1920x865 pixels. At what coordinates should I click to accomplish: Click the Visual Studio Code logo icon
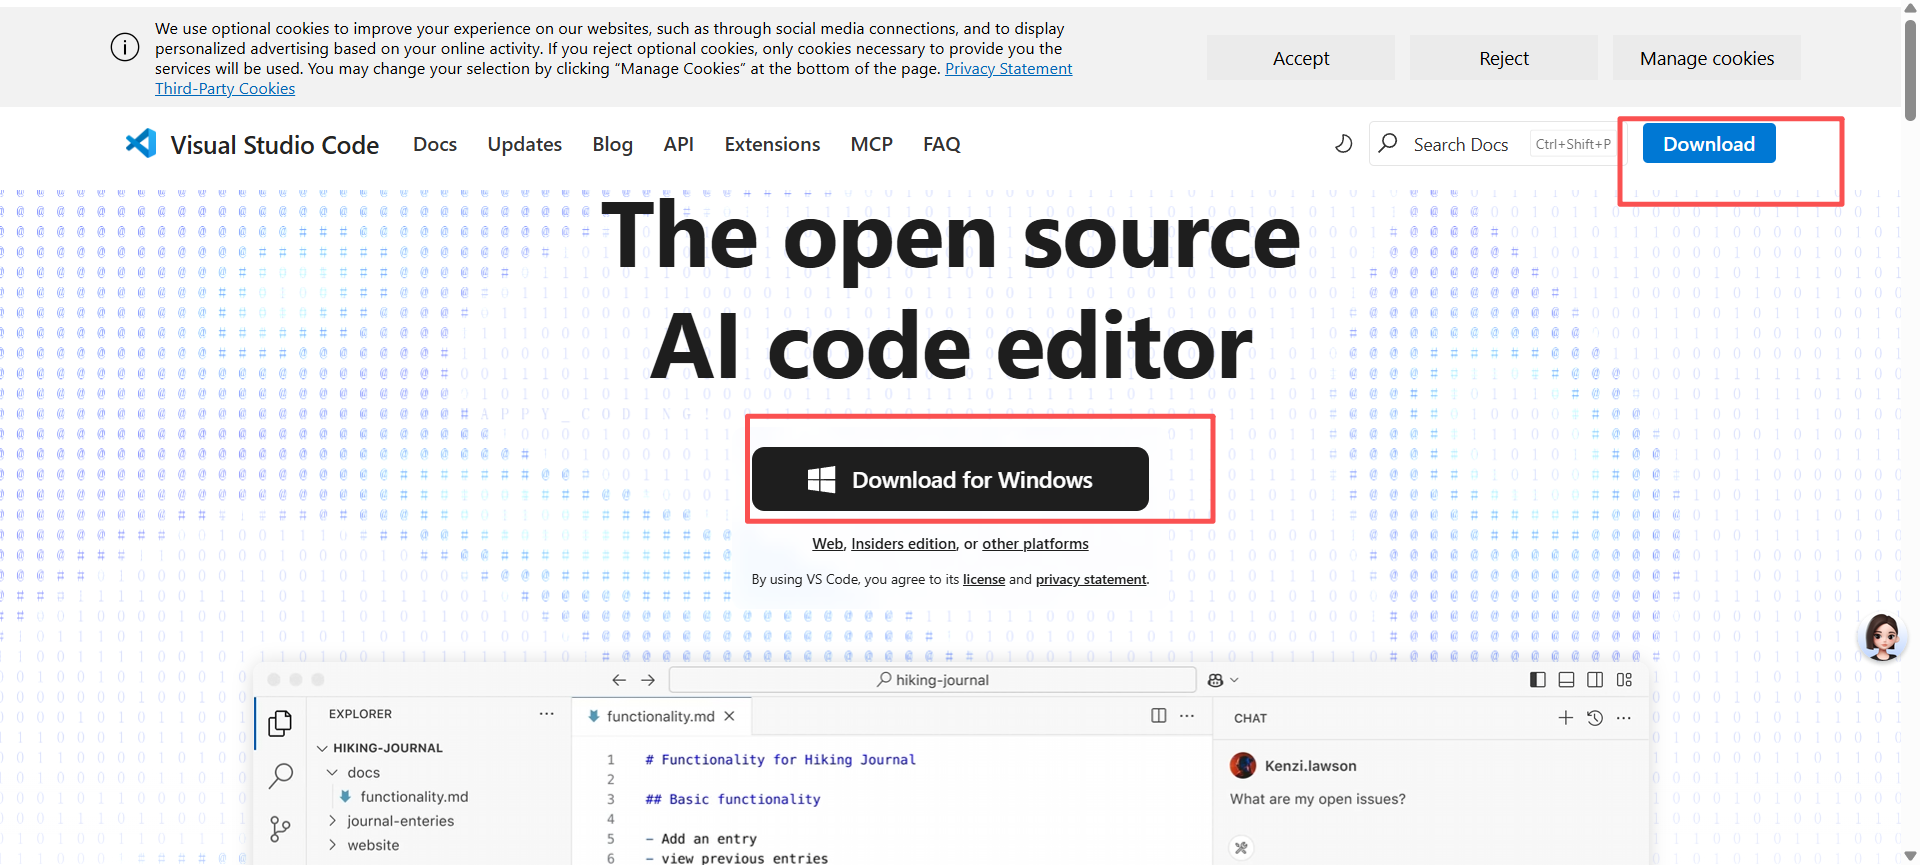point(141,144)
